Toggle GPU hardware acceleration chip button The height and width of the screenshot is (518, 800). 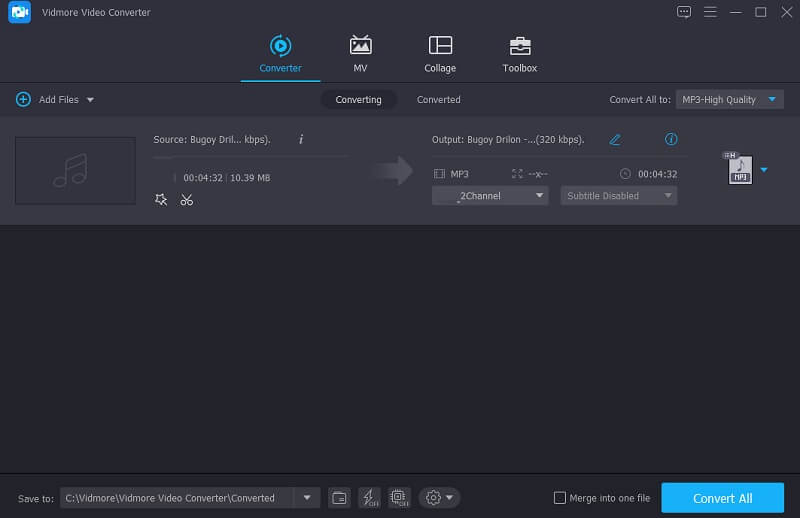pos(398,498)
